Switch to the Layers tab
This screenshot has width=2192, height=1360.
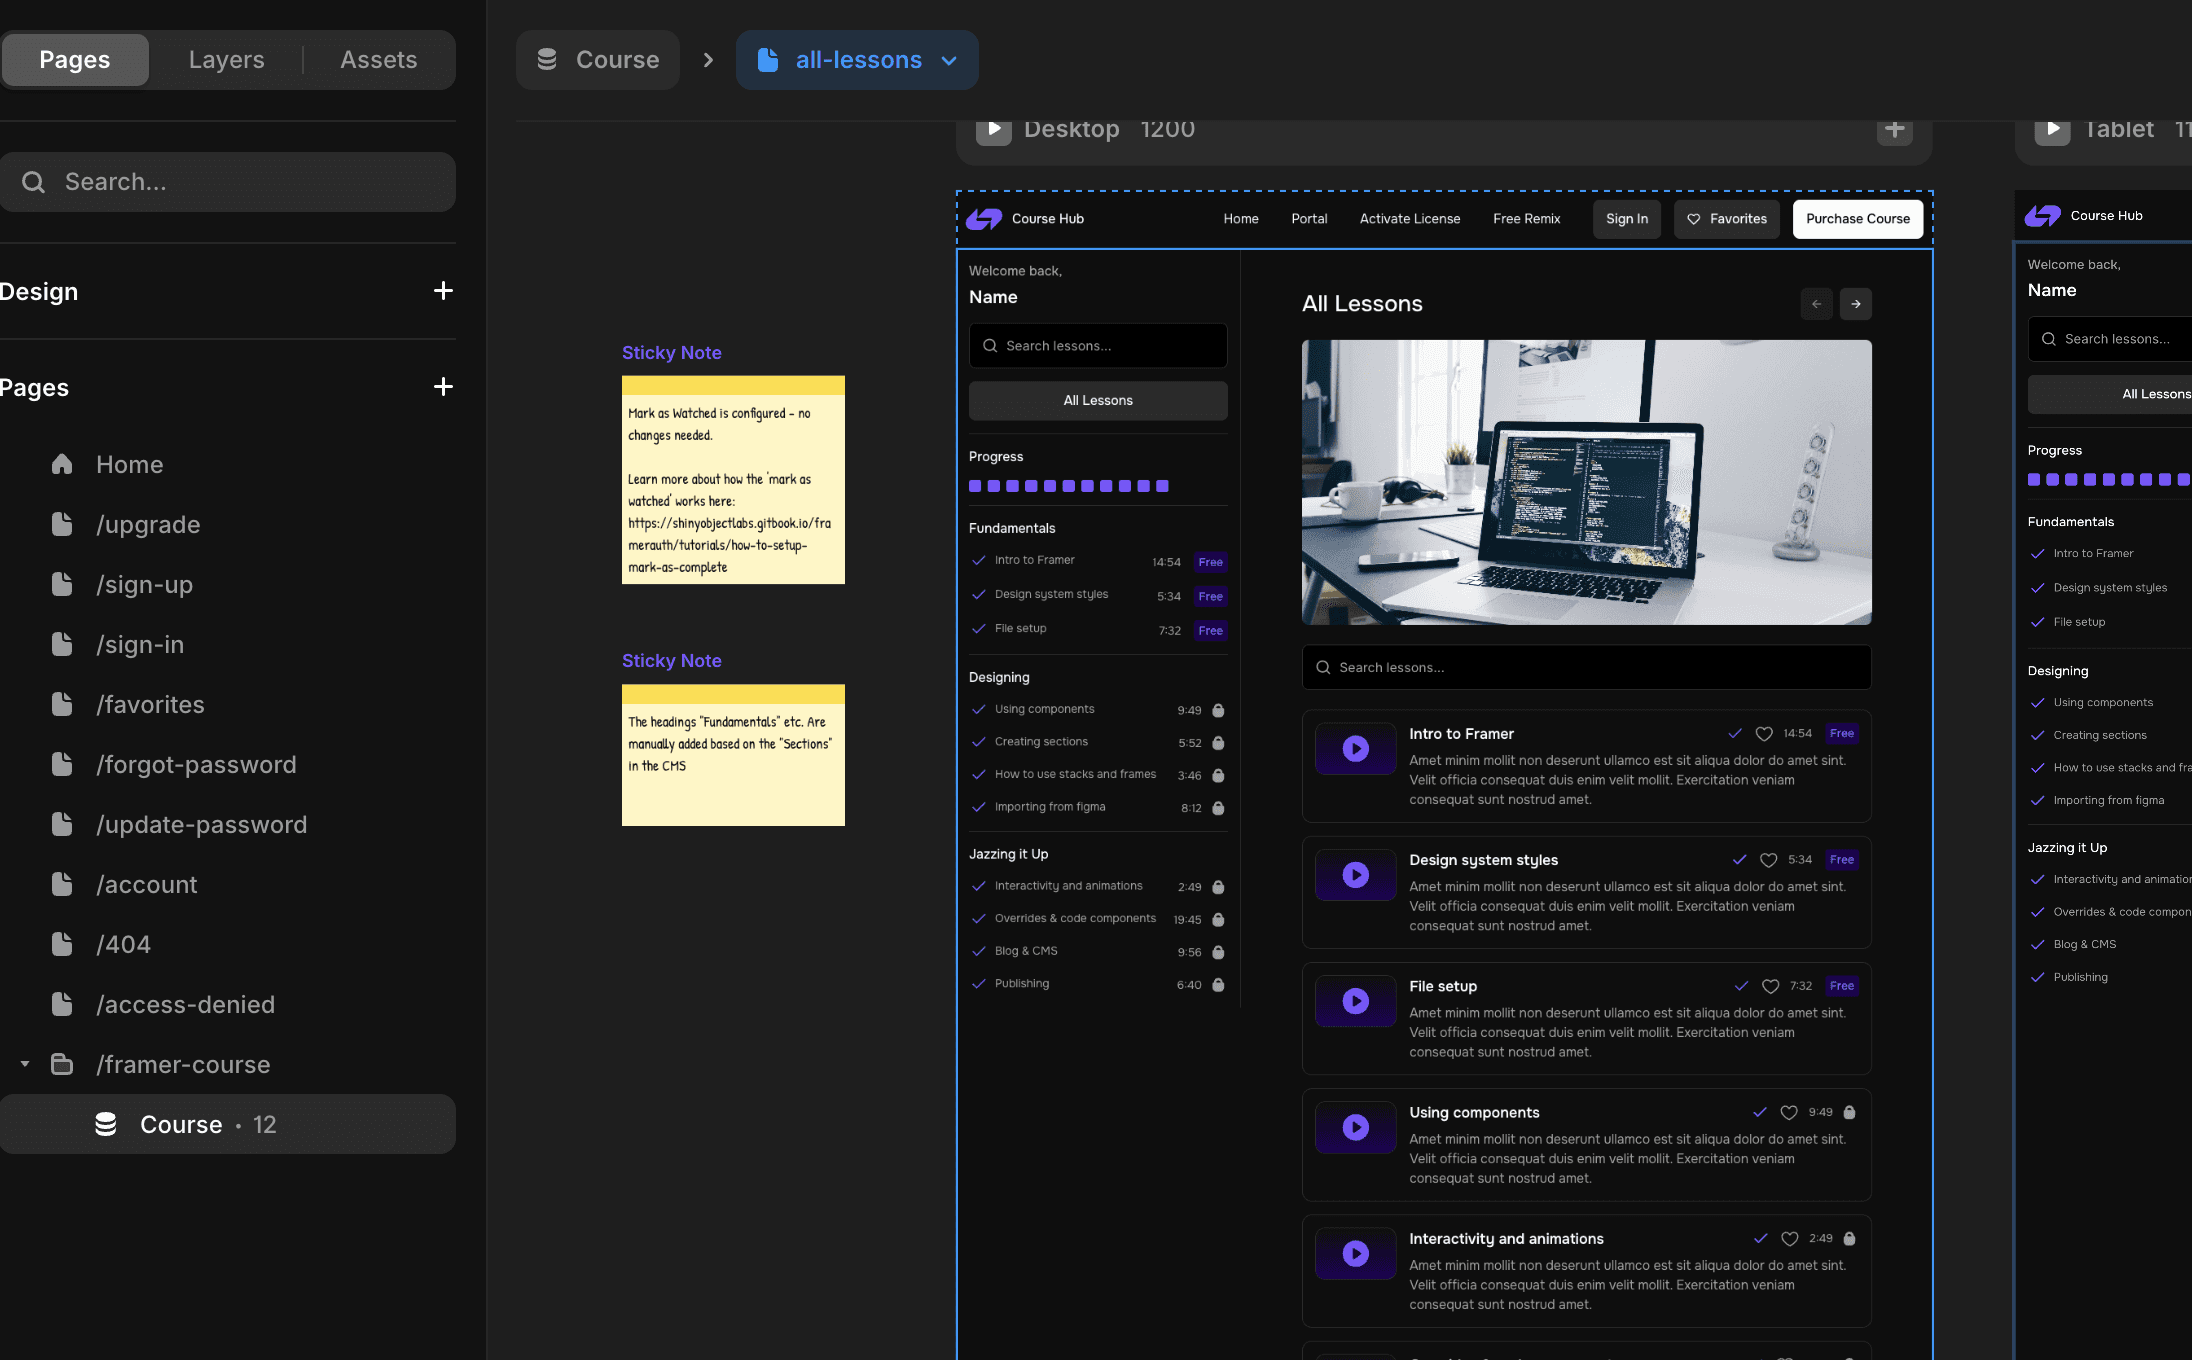[226, 60]
